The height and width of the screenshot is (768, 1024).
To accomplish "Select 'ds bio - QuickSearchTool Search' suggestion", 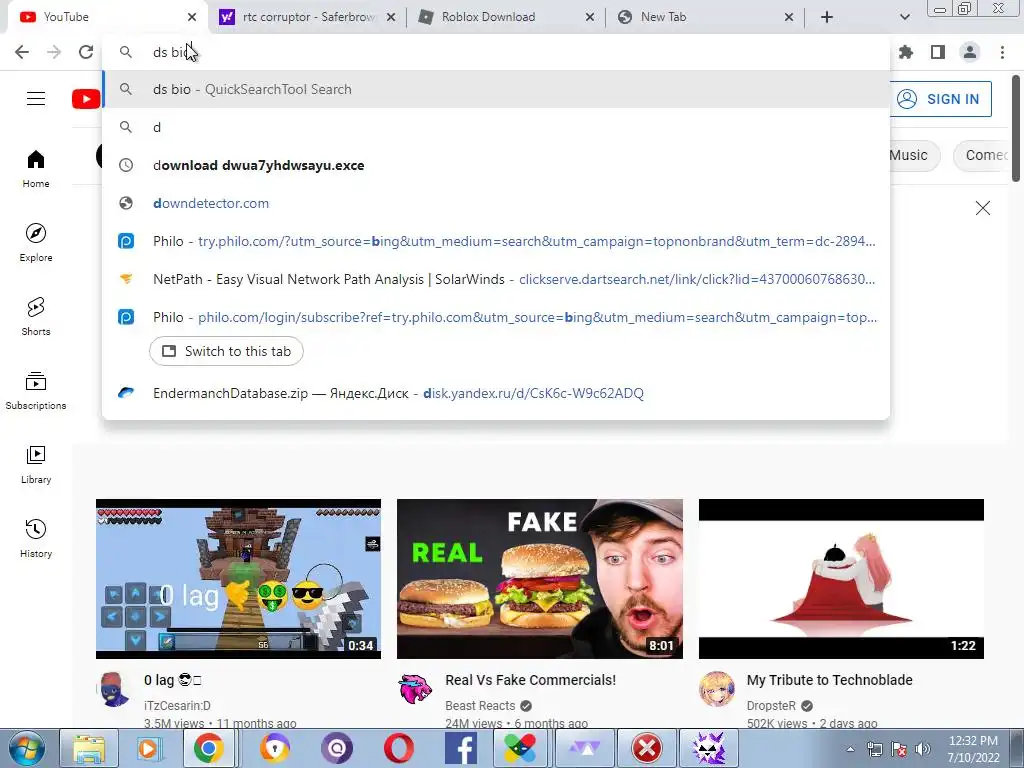I will point(496,89).
